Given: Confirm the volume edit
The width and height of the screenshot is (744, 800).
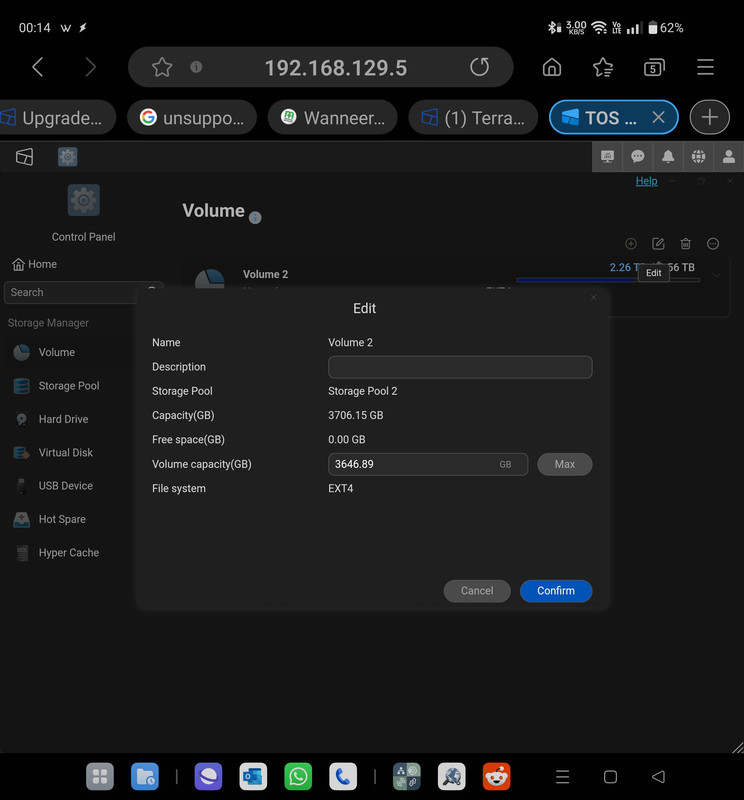Looking at the screenshot, I should [x=556, y=591].
